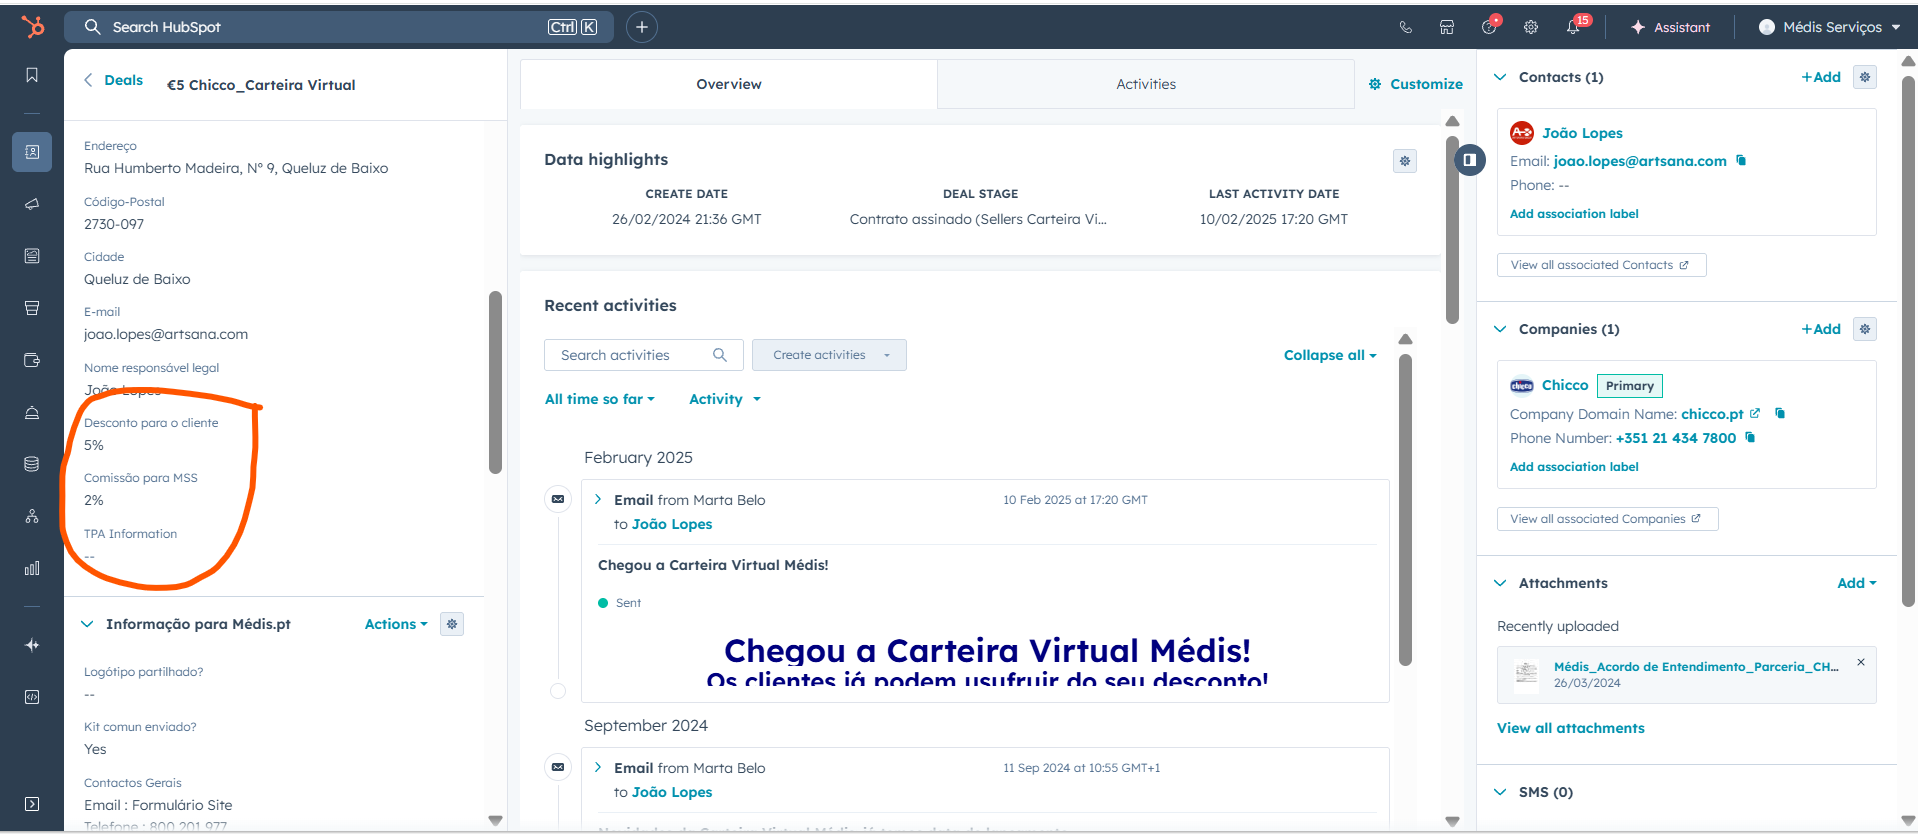Click the HubSpot sprocket logo

[x=33, y=27]
